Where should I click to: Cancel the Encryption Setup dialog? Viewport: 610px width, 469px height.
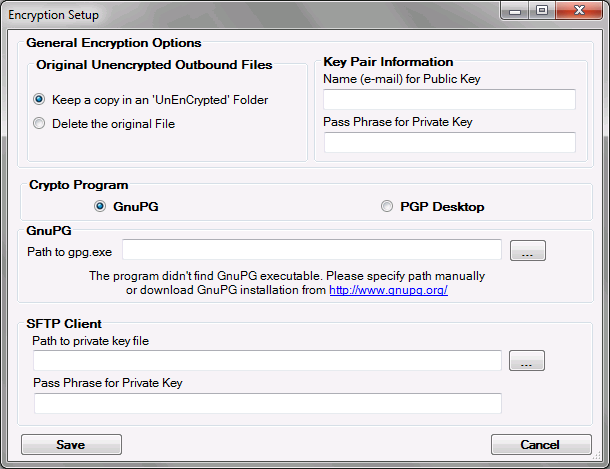point(540,444)
